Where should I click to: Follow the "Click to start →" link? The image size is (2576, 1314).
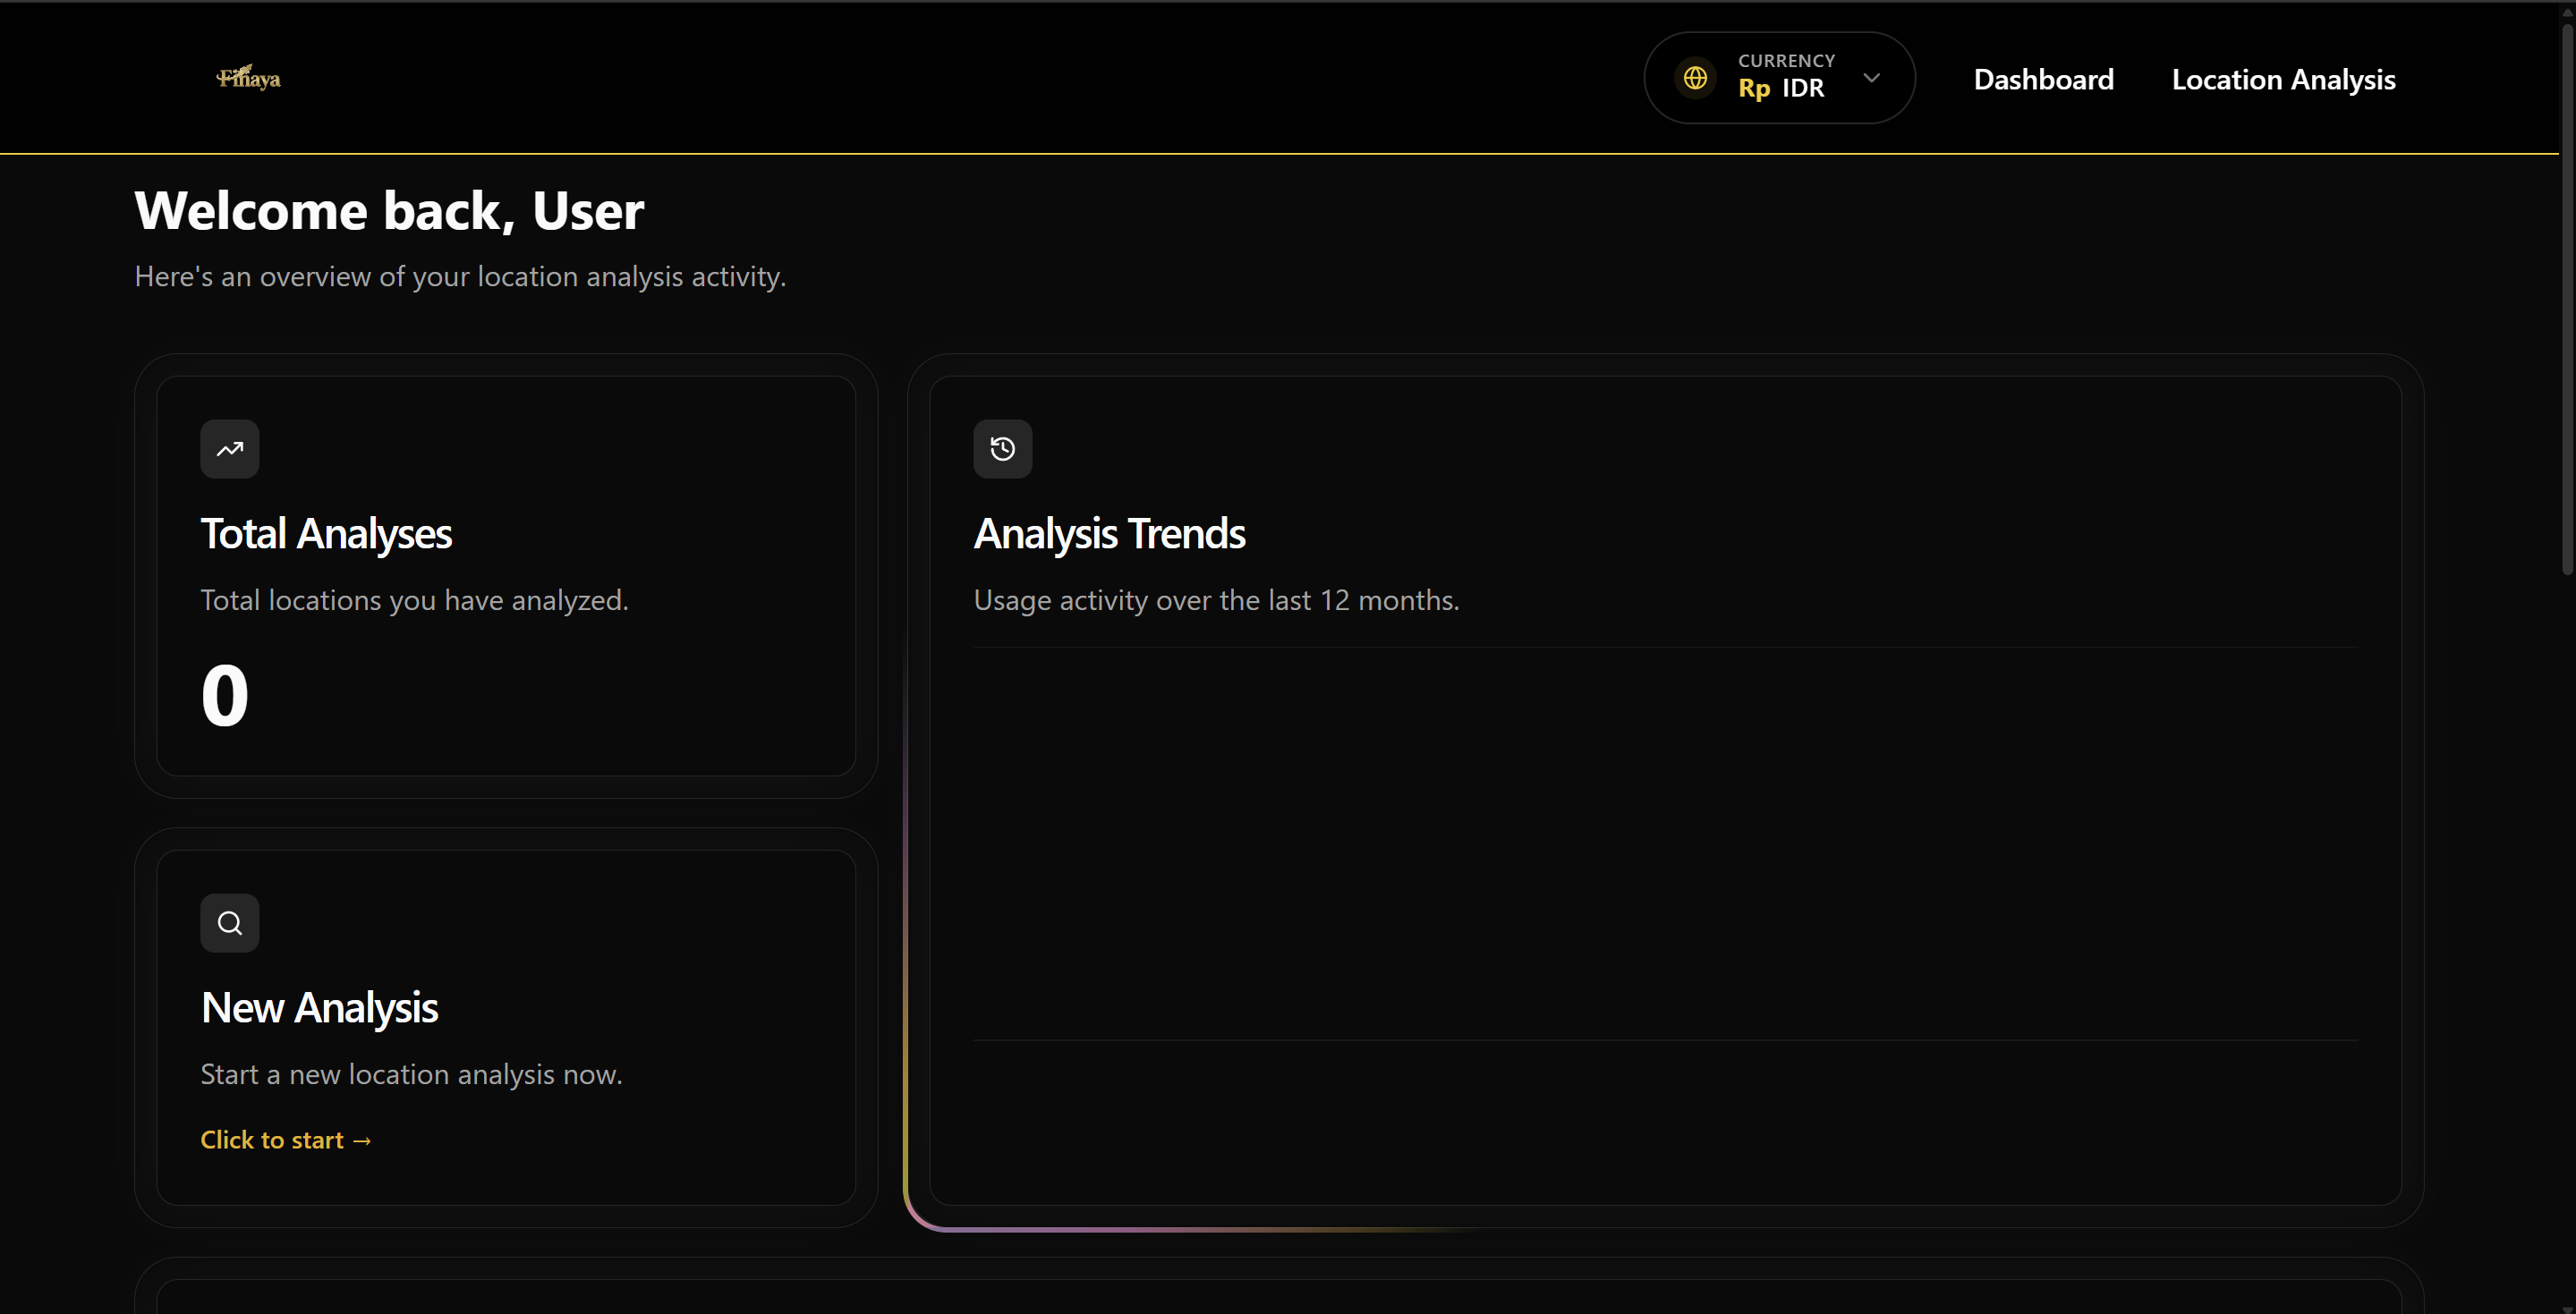286,1140
